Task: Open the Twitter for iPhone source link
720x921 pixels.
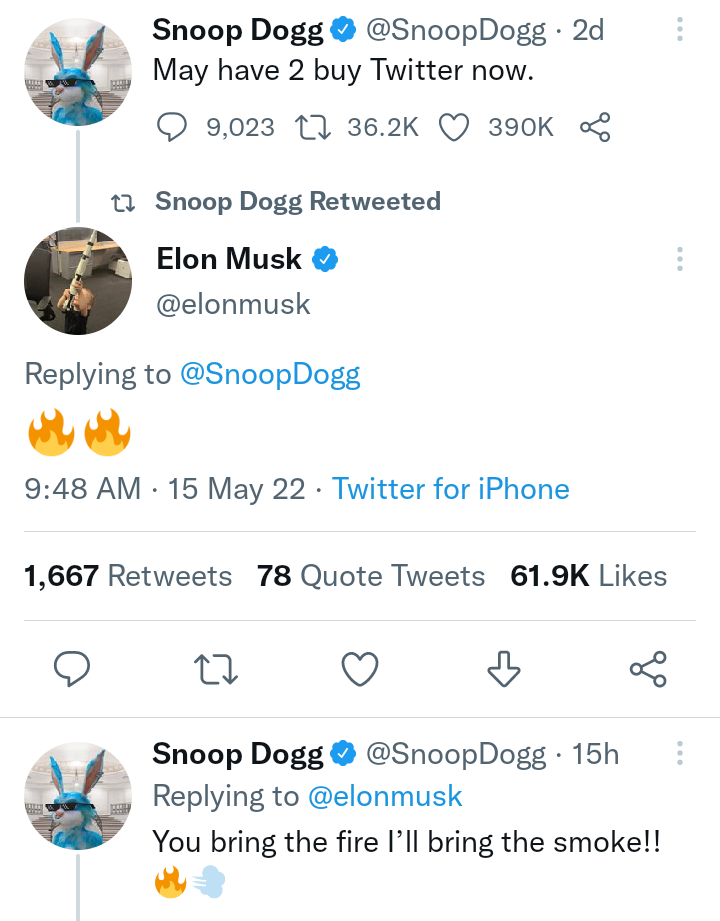Action: pyautogui.click(x=450, y=489)
